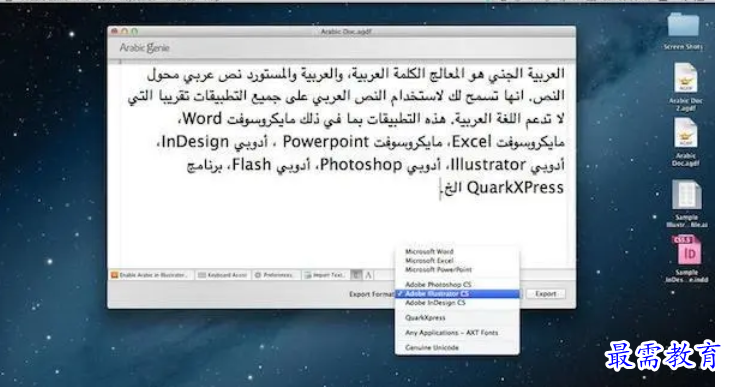This screenshot has height=387, width=729.
Task: Click the word Photoshop in the text
Action: click(x=361, y=165)
